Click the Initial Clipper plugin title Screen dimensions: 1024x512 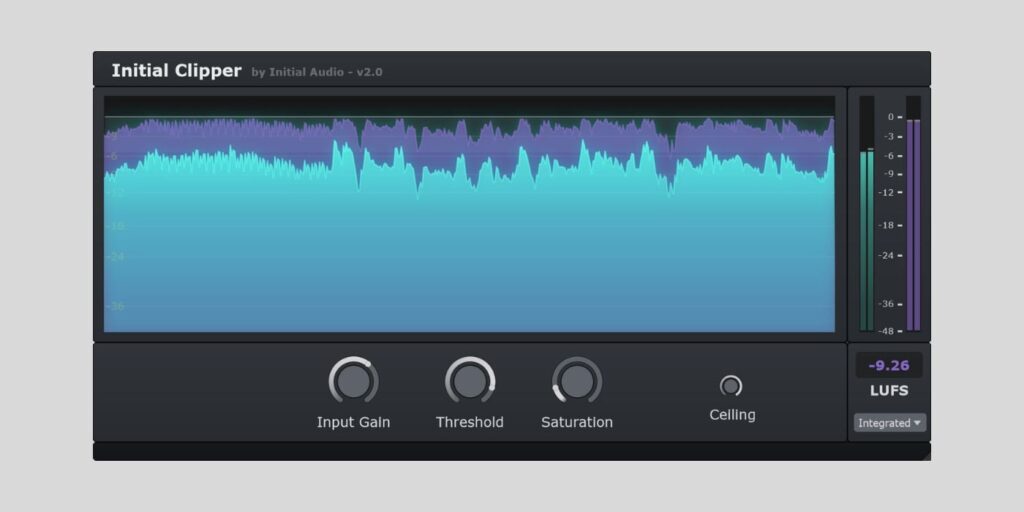pos(176,71)
